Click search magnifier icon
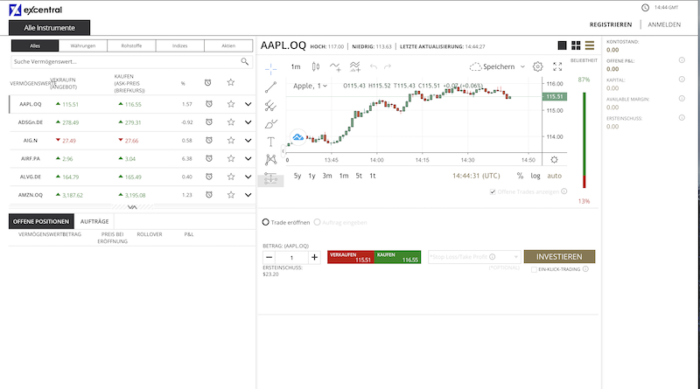700x389 pixels. tap(244, 61)
